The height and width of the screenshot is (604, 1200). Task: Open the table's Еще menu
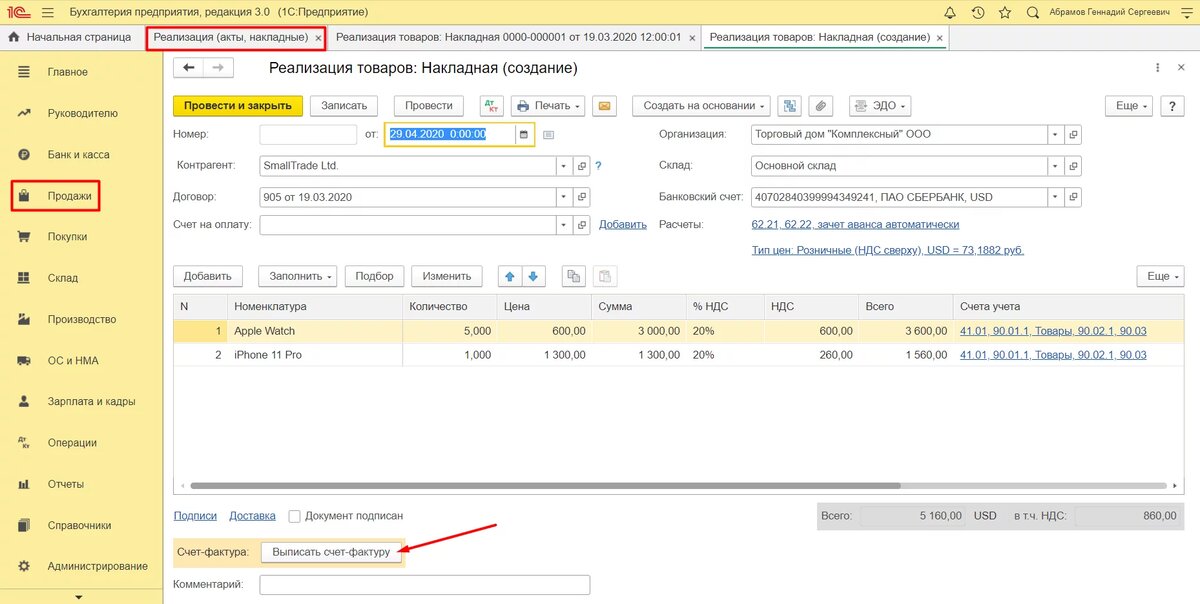(1160, 276)
